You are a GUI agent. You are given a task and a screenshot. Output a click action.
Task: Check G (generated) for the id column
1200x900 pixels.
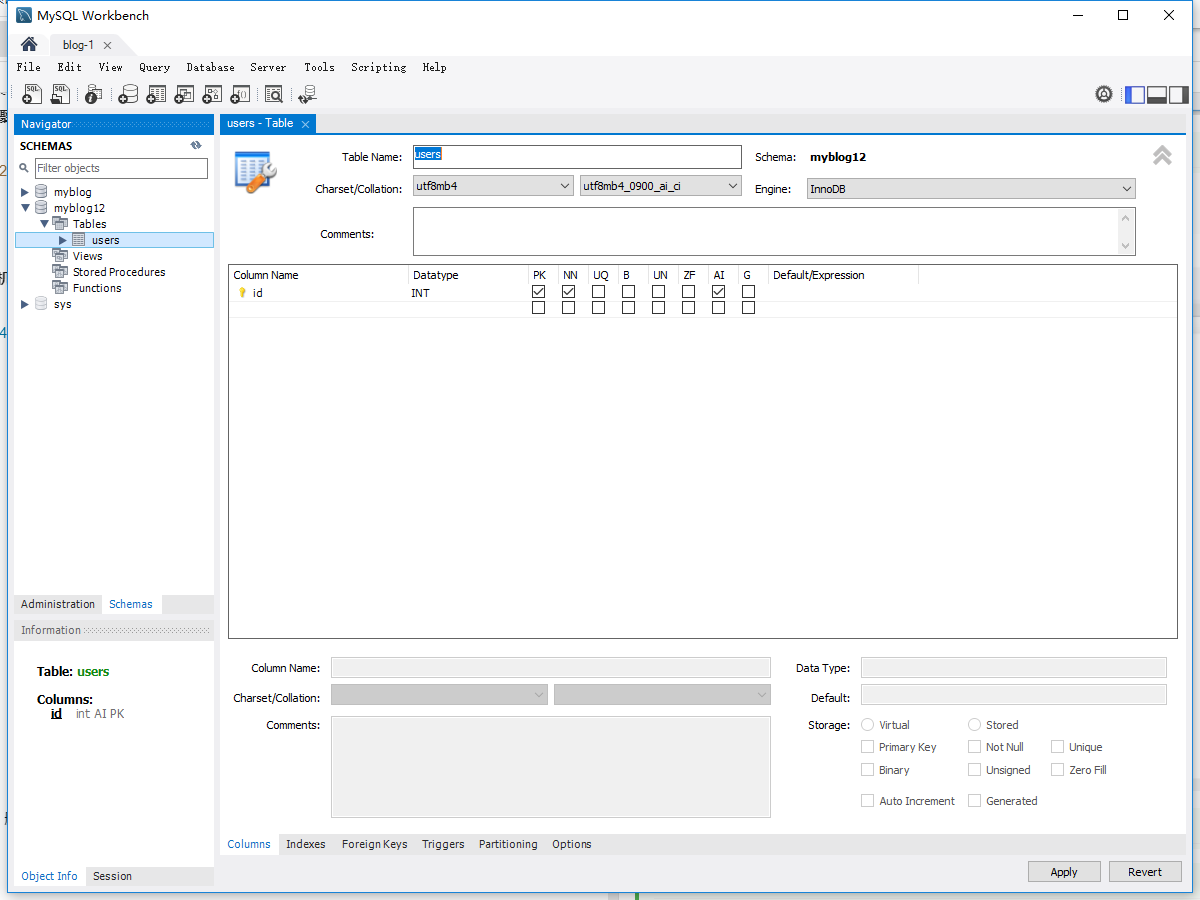[x=748, y=292]
